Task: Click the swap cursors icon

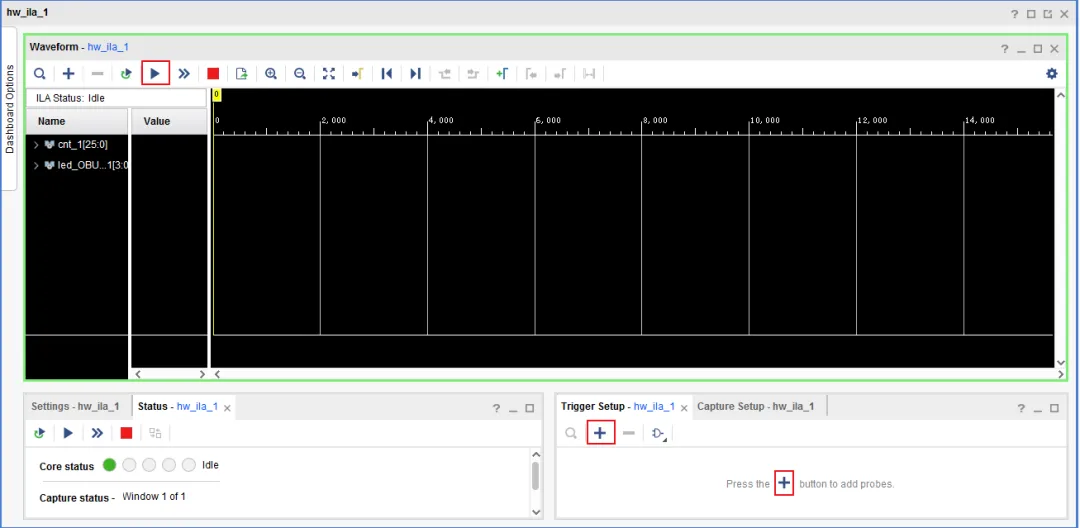Action: click(x=589, y=74)
